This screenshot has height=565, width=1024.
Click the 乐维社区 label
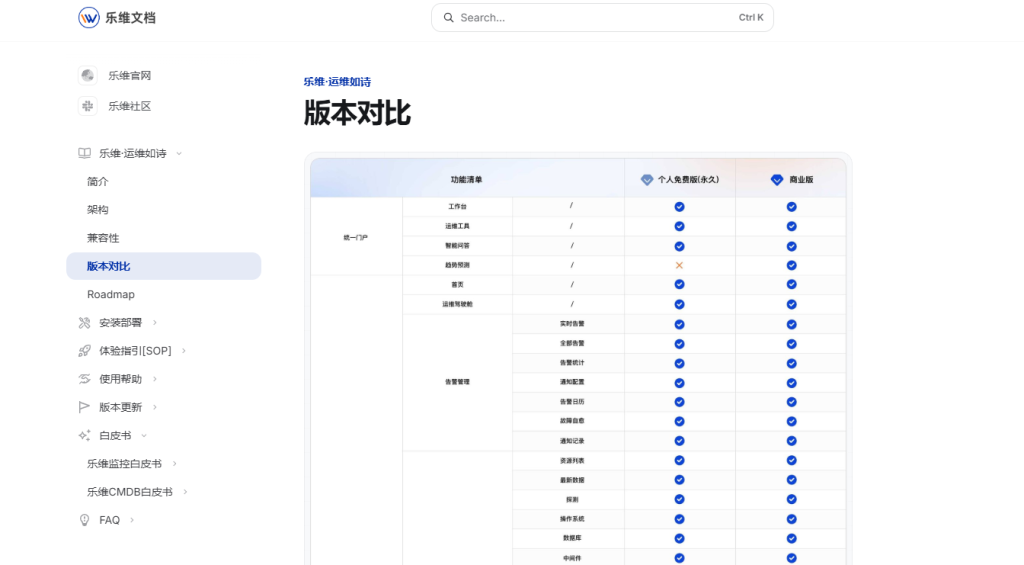click(x=129, y=106)
